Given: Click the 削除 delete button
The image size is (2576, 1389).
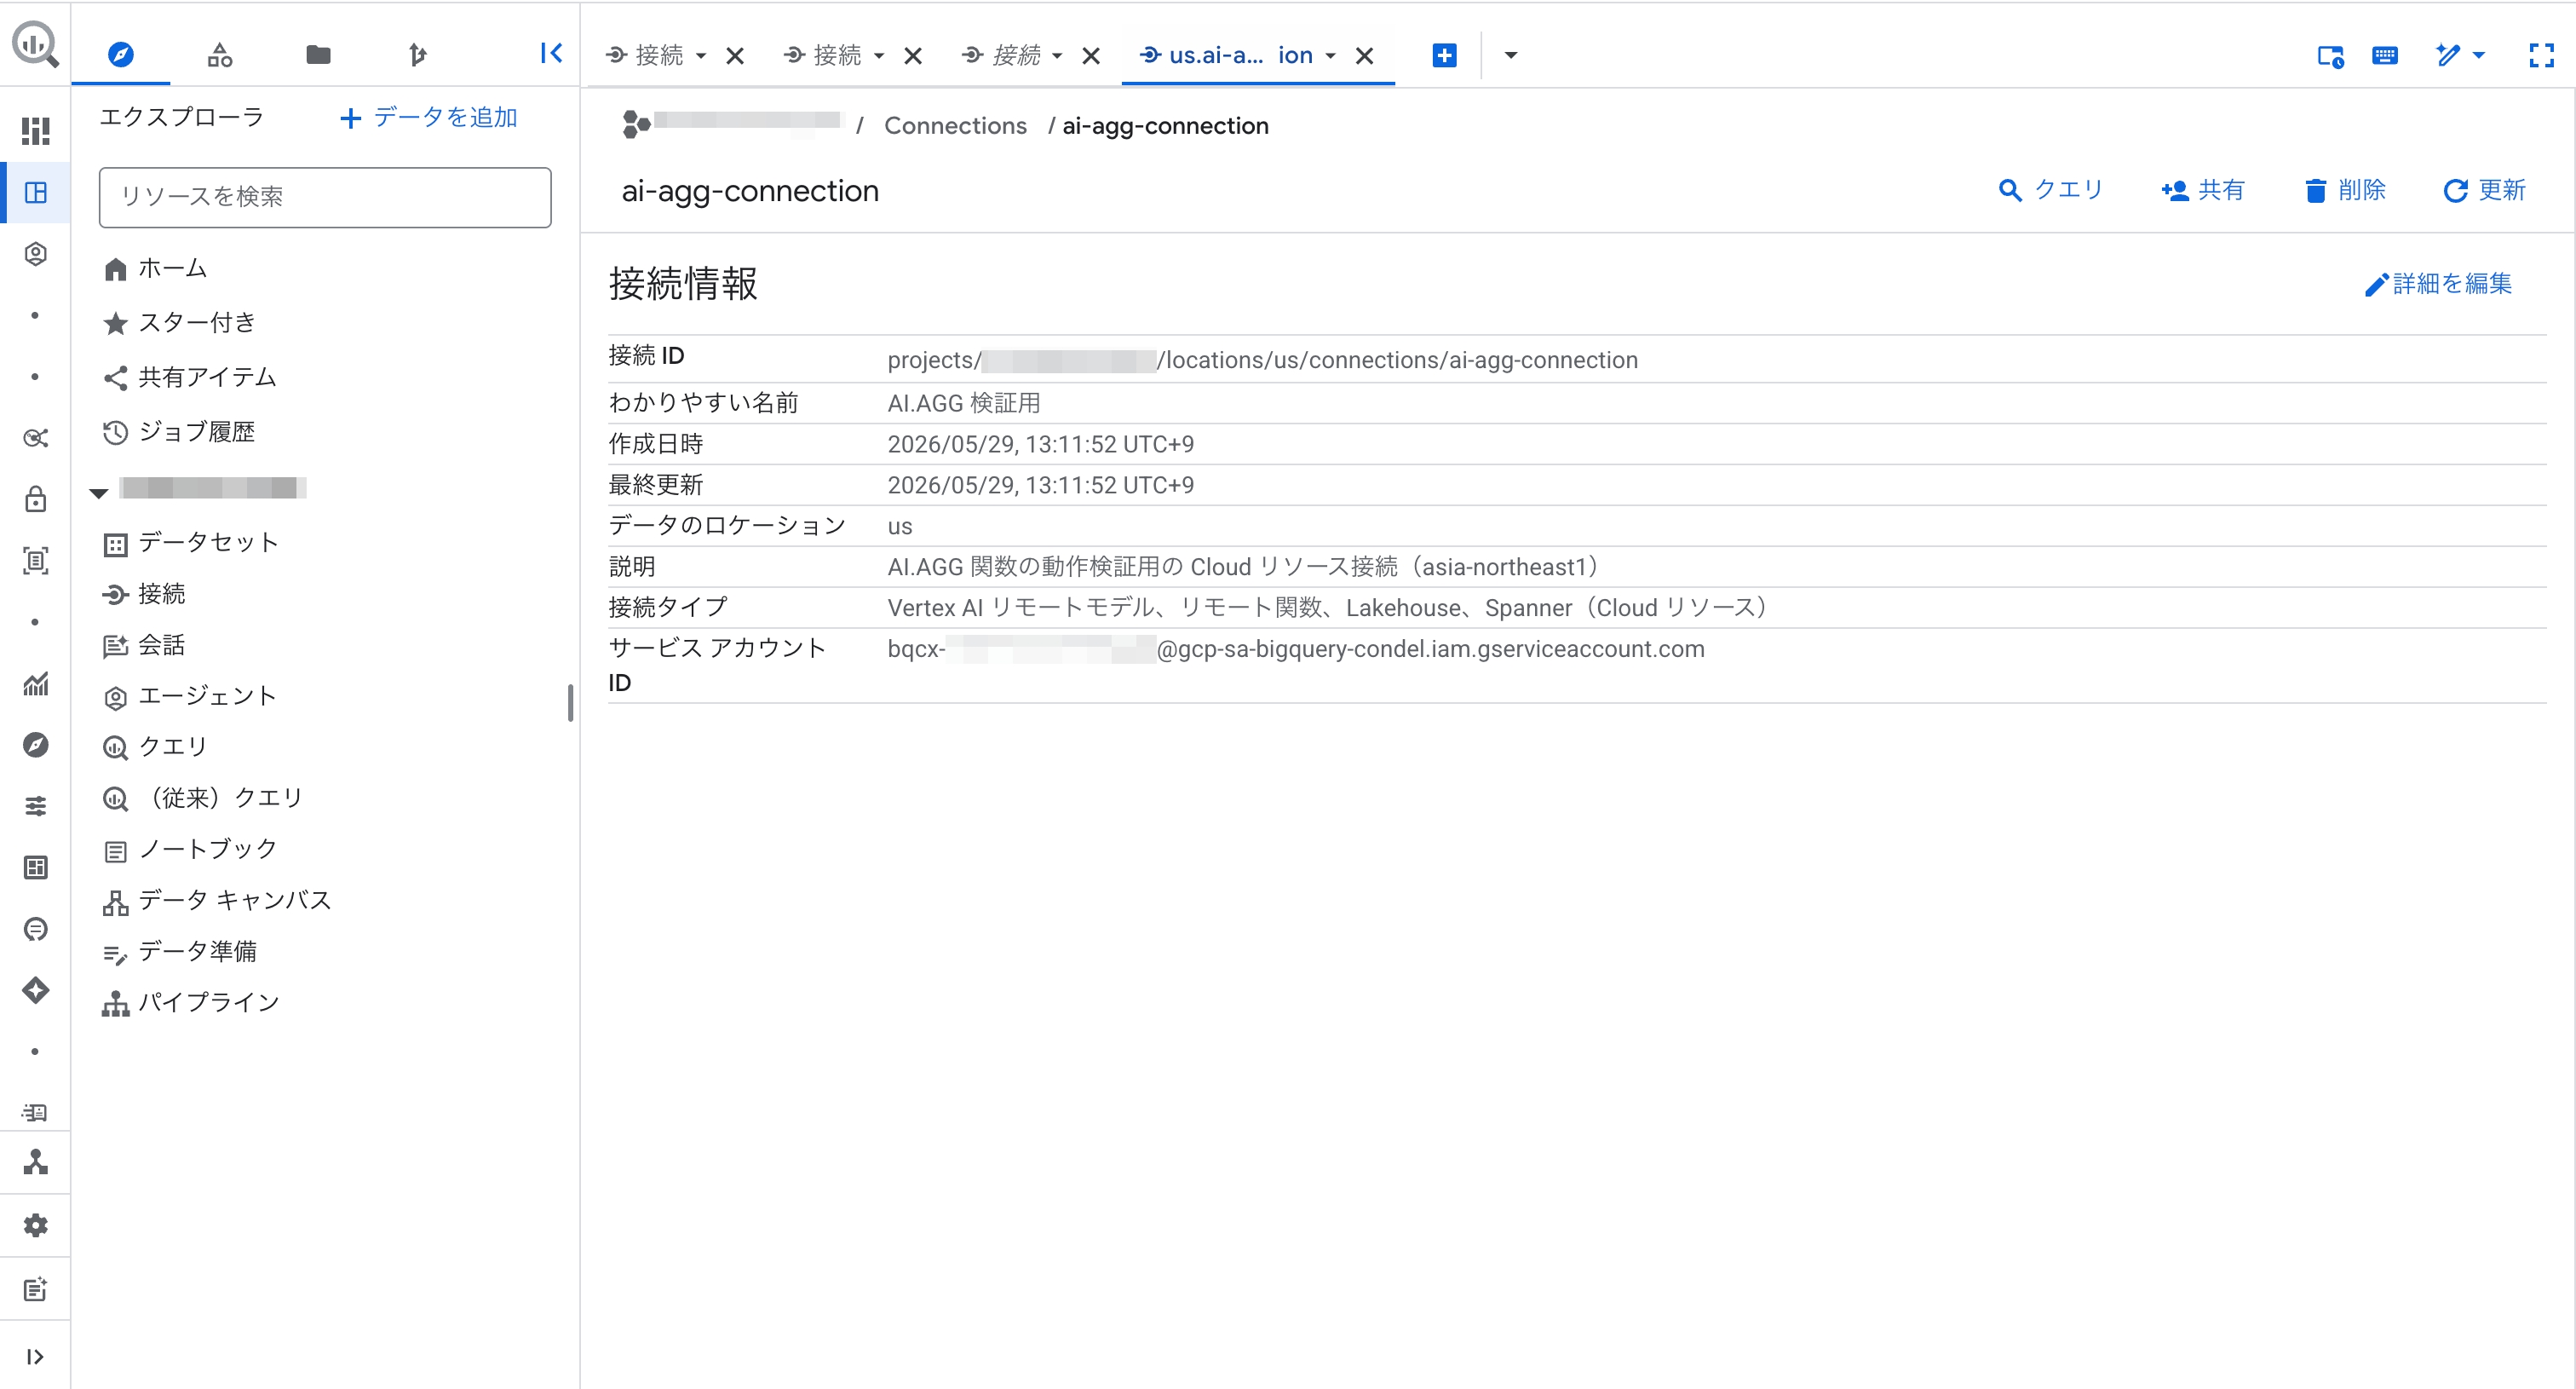Looking at the screenshot, I should pos(2345,190).
